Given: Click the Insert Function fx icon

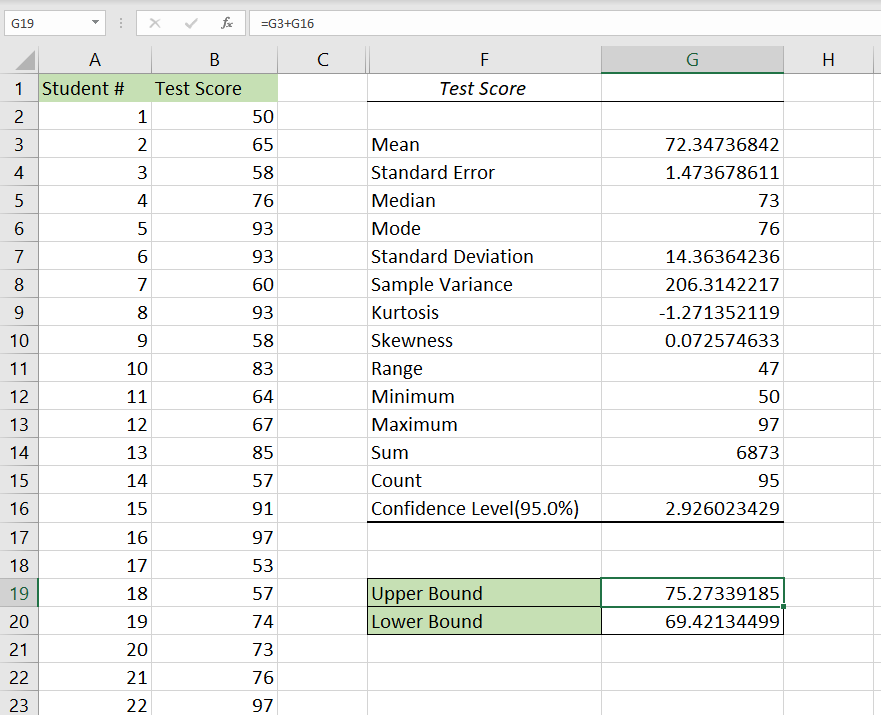Looking at the screenshot, I should [x=227, y=23].
